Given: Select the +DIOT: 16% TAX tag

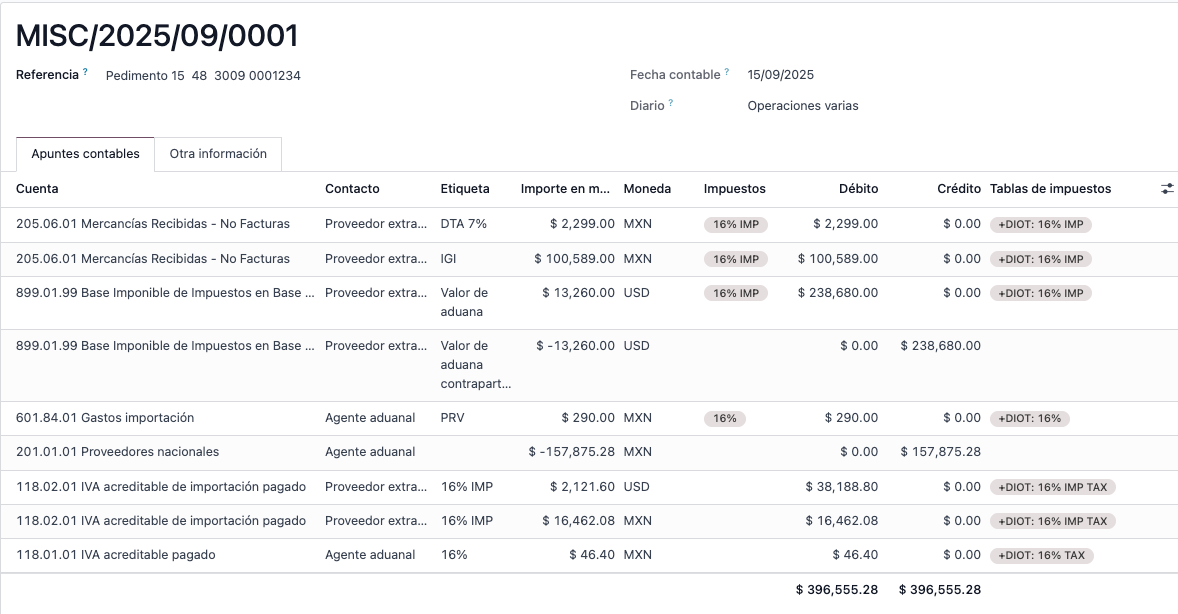Looking at the screenshot, I should [x=1041, y=555].
